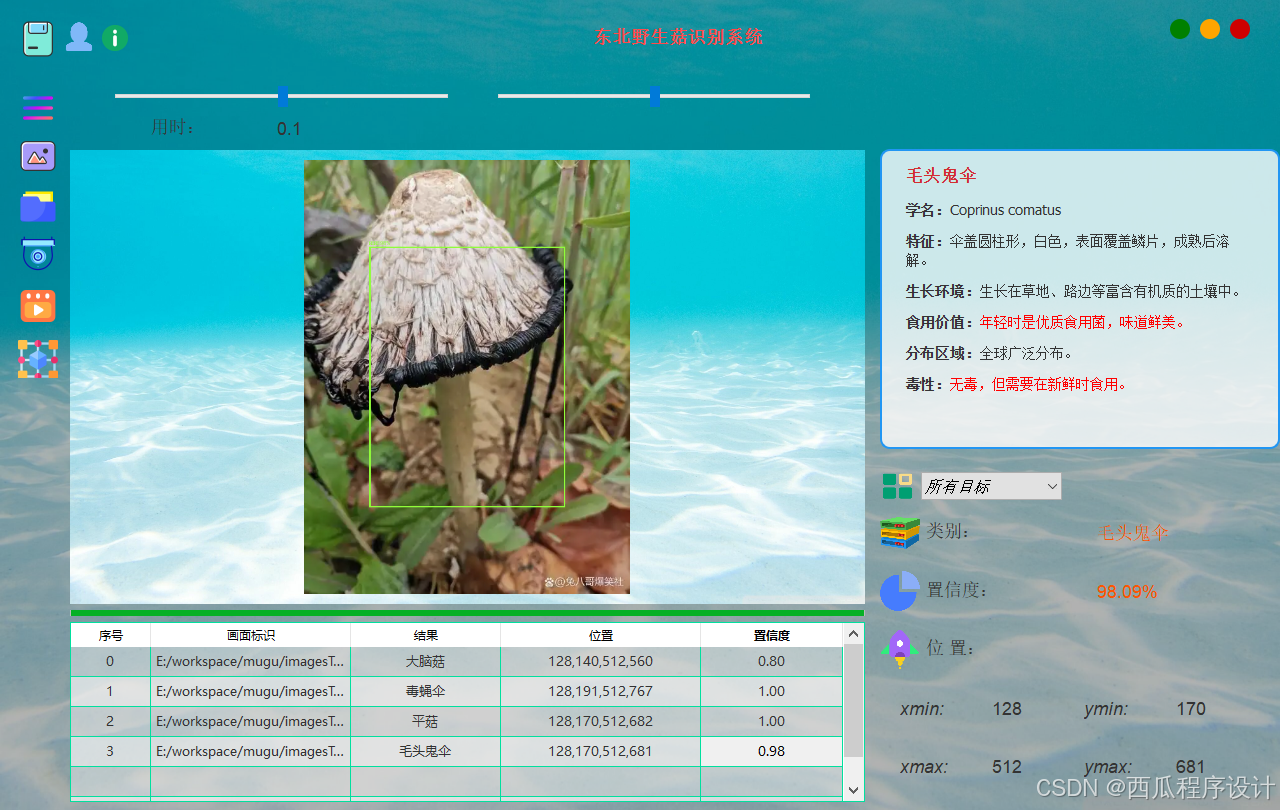Select the image detection icon

tap(38, 156)
